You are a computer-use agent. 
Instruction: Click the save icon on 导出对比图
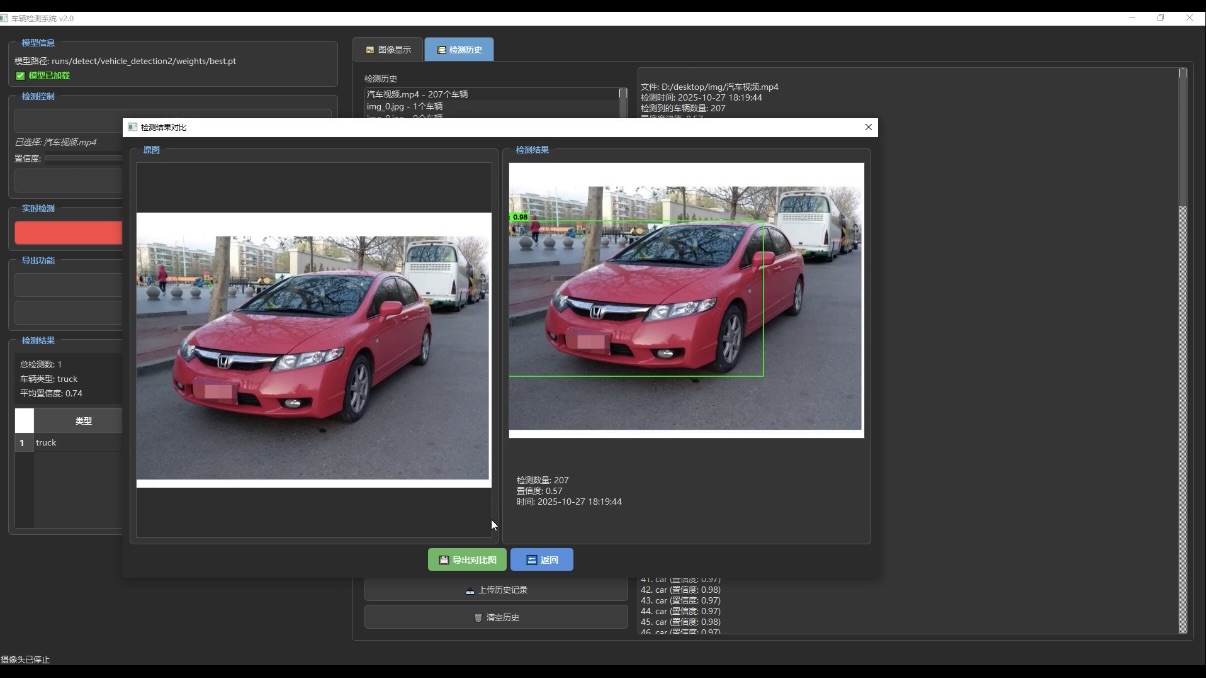(x=444, y=560)
